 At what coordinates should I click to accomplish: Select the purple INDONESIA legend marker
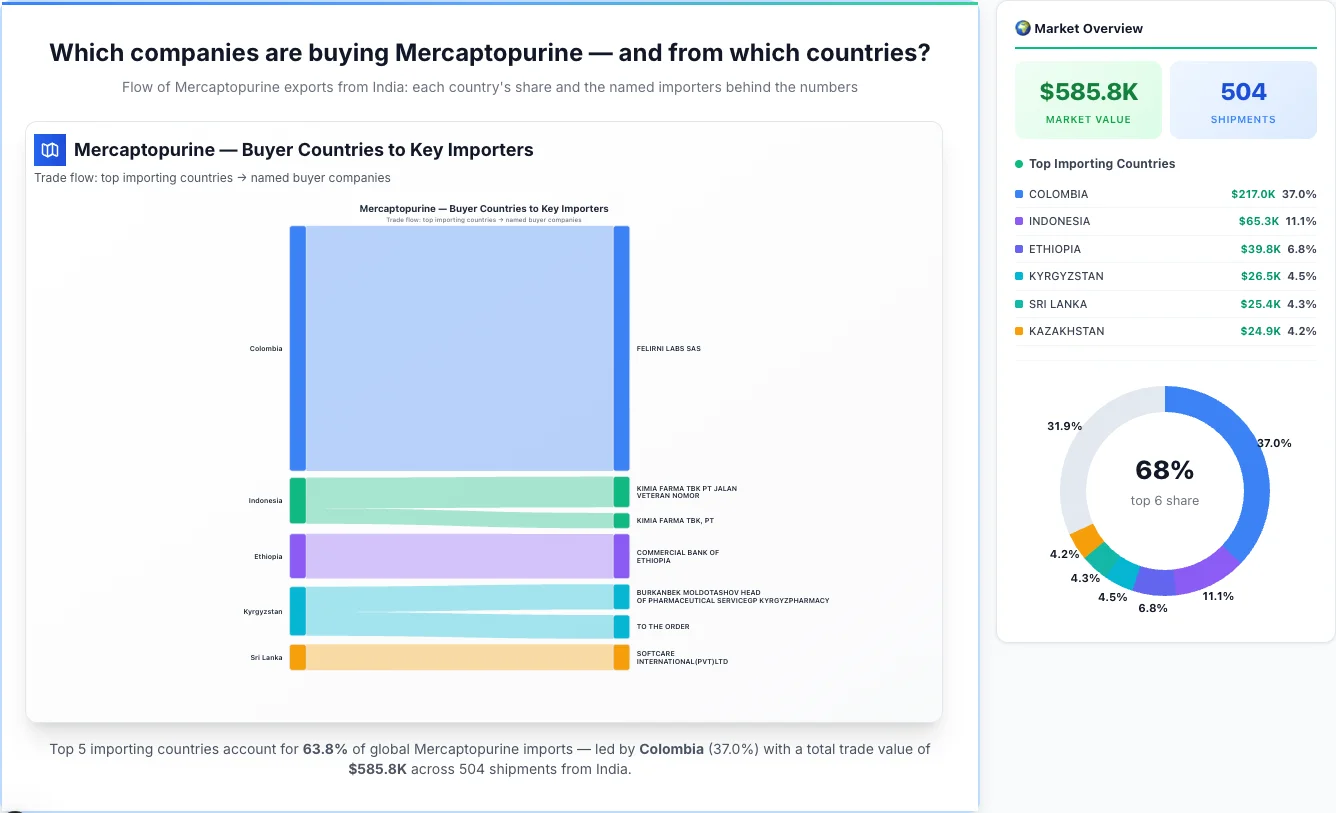pyautogui.click(x=1018, y=221)
